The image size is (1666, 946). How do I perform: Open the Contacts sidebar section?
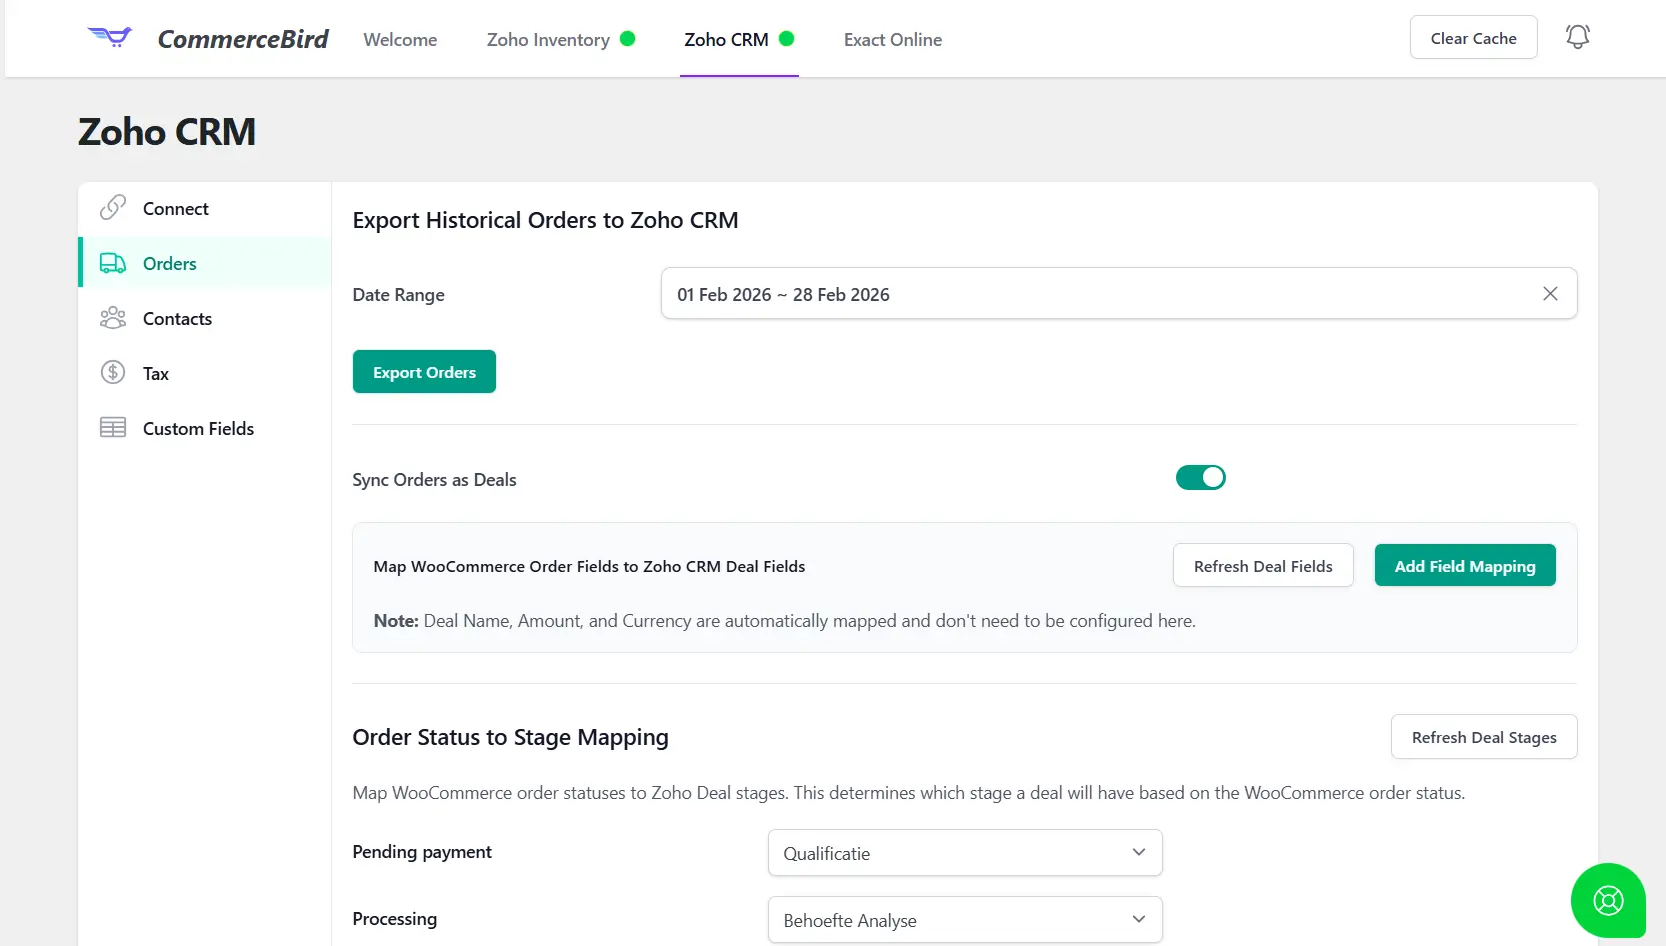tap(205, 319)
